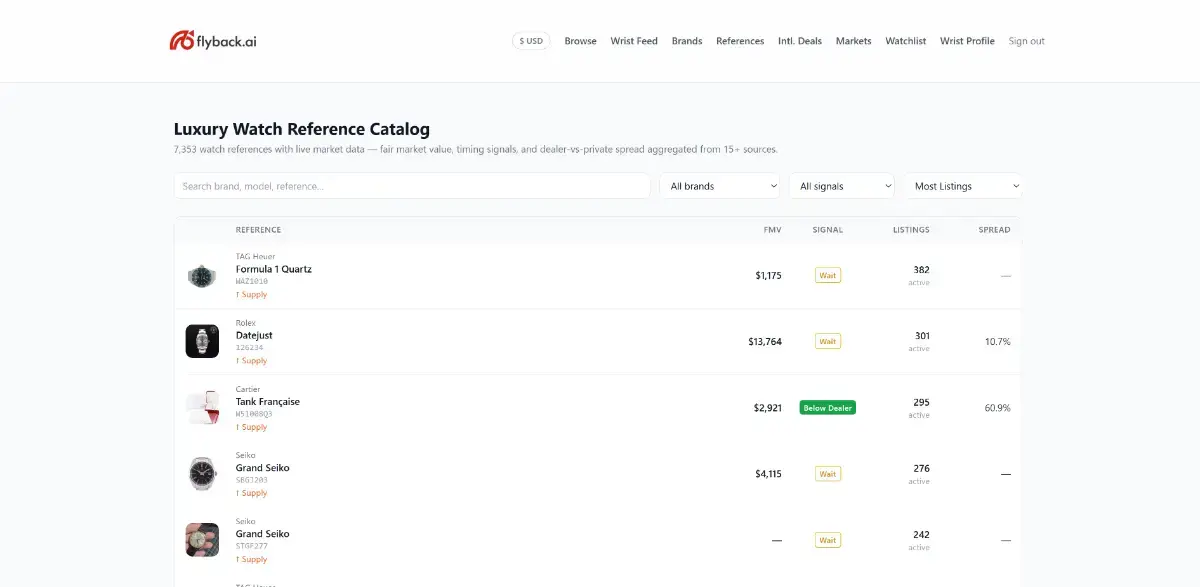Image resolution: width=1200 pixels, height=587 pixels.
Task: Click the $1,175 FMV value
Action: [x=768, y=275]
